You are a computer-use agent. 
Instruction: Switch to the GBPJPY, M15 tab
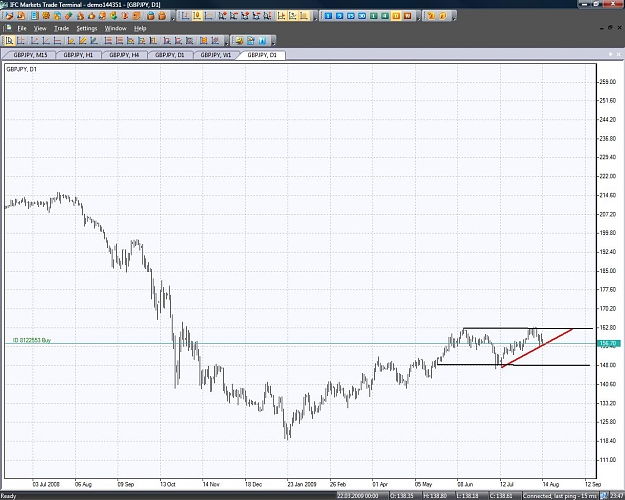point(30,55)
